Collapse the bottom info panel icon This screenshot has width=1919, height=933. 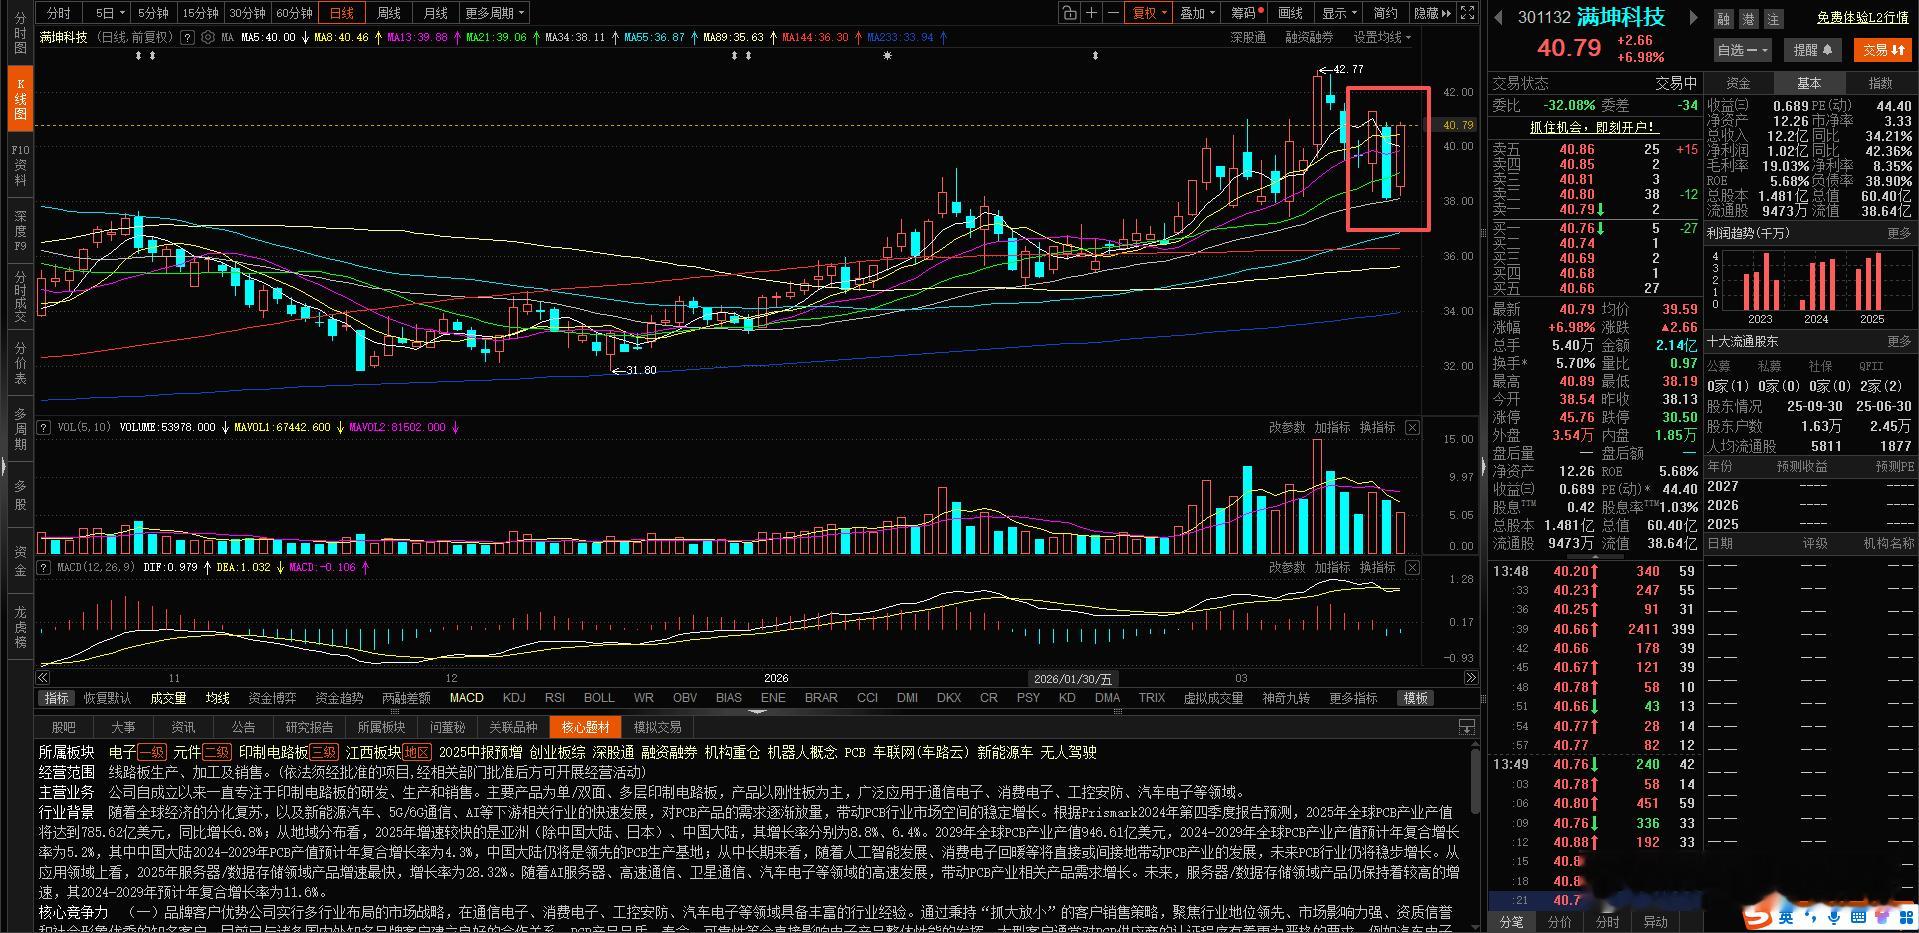coord(1467,727)
